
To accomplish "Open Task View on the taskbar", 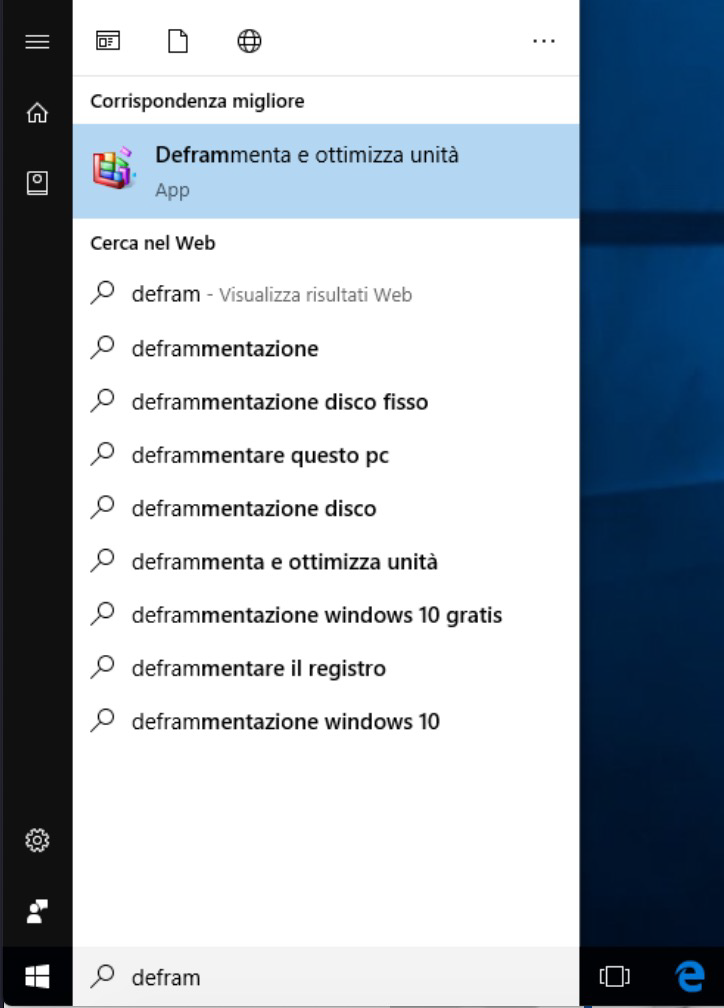I will tap(615, 976).
